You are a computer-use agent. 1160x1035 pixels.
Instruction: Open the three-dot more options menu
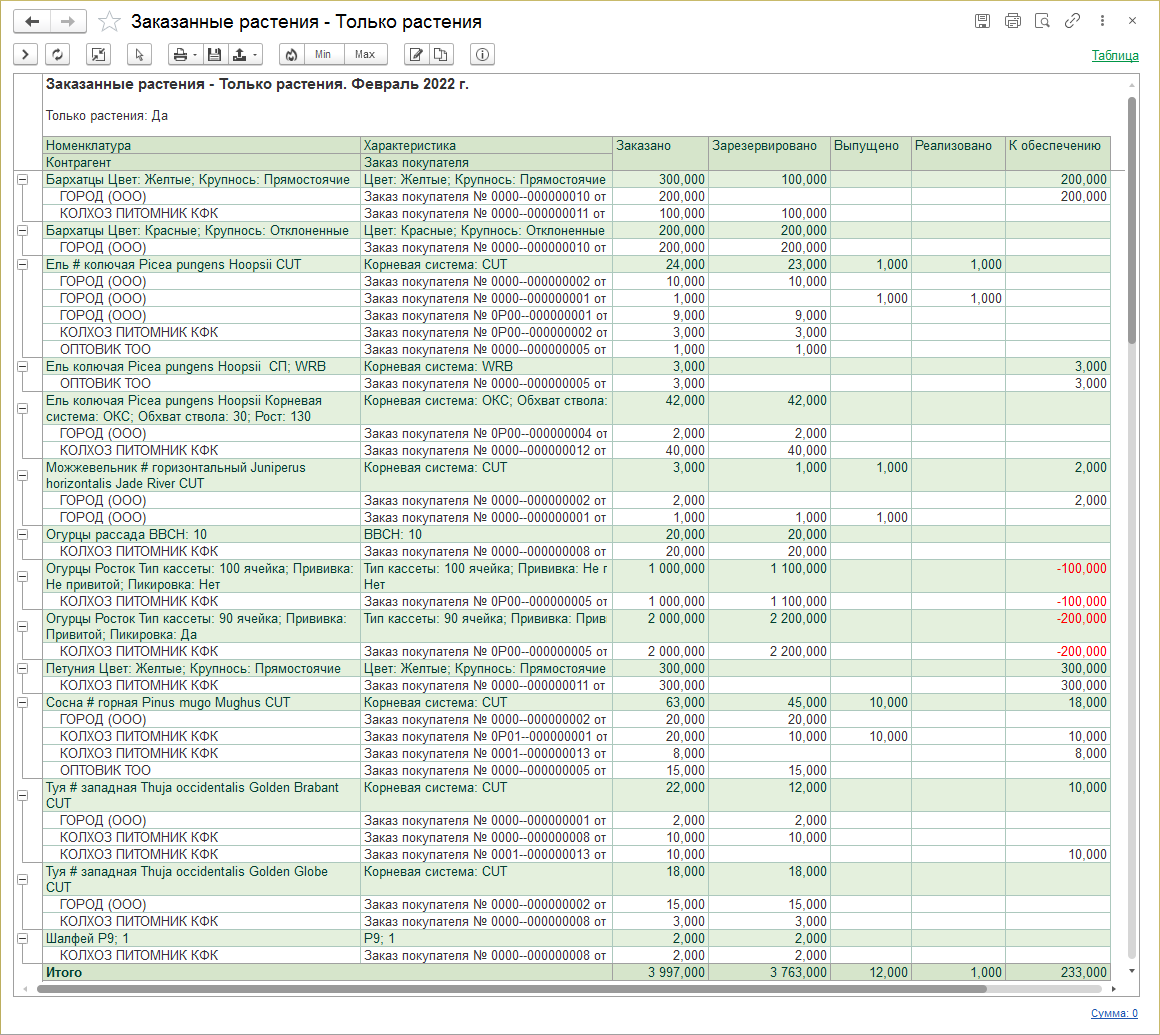pyautogui.click(x=1102, y=21)
